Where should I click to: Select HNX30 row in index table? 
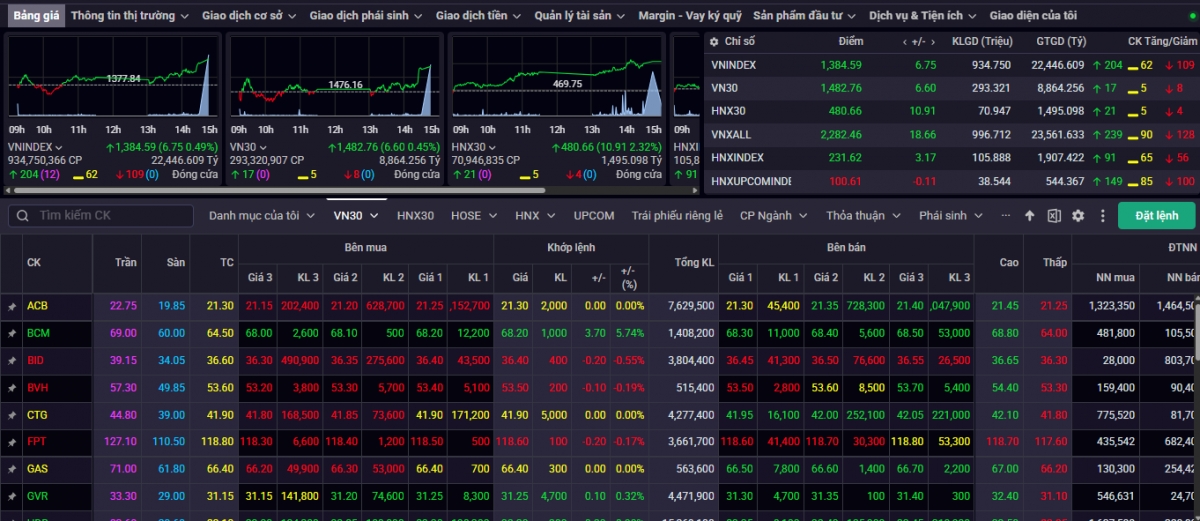pos(951,111)
